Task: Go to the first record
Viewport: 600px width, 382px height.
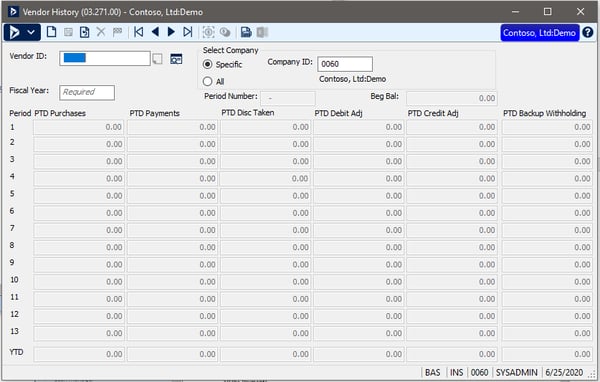Action: (139, 32)
